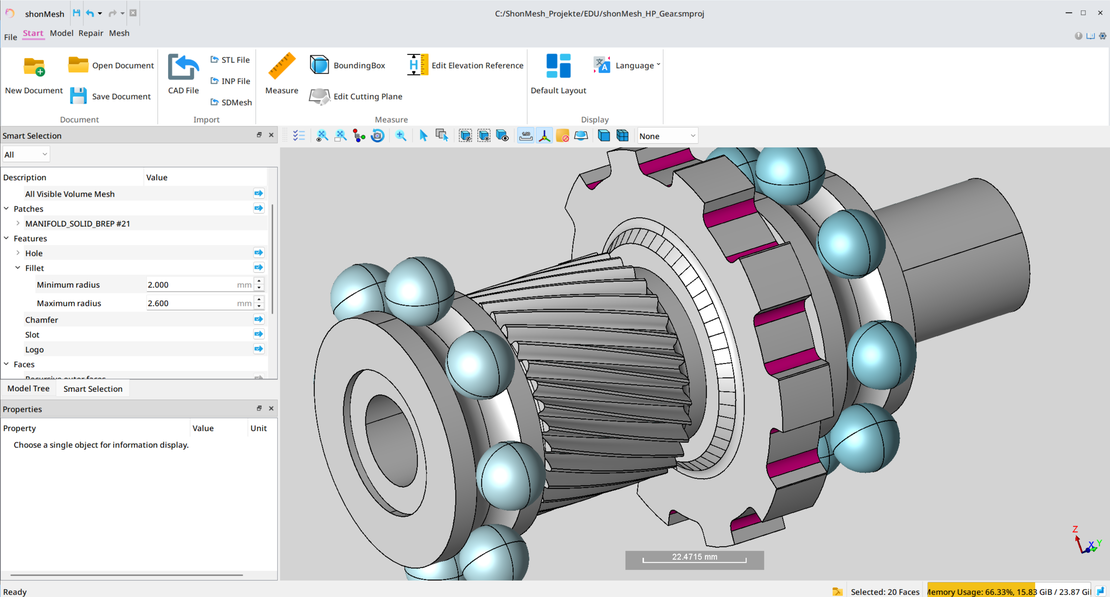
Task: Toggle the coordinate axis triad display
Action: point(544,136)
